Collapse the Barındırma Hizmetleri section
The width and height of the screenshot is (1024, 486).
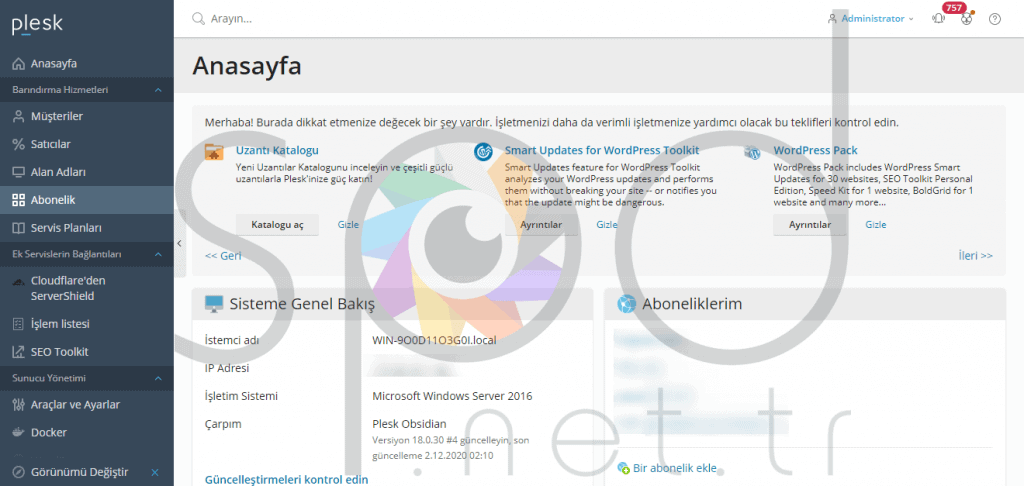pyautogui.click(x=158, y=89)
